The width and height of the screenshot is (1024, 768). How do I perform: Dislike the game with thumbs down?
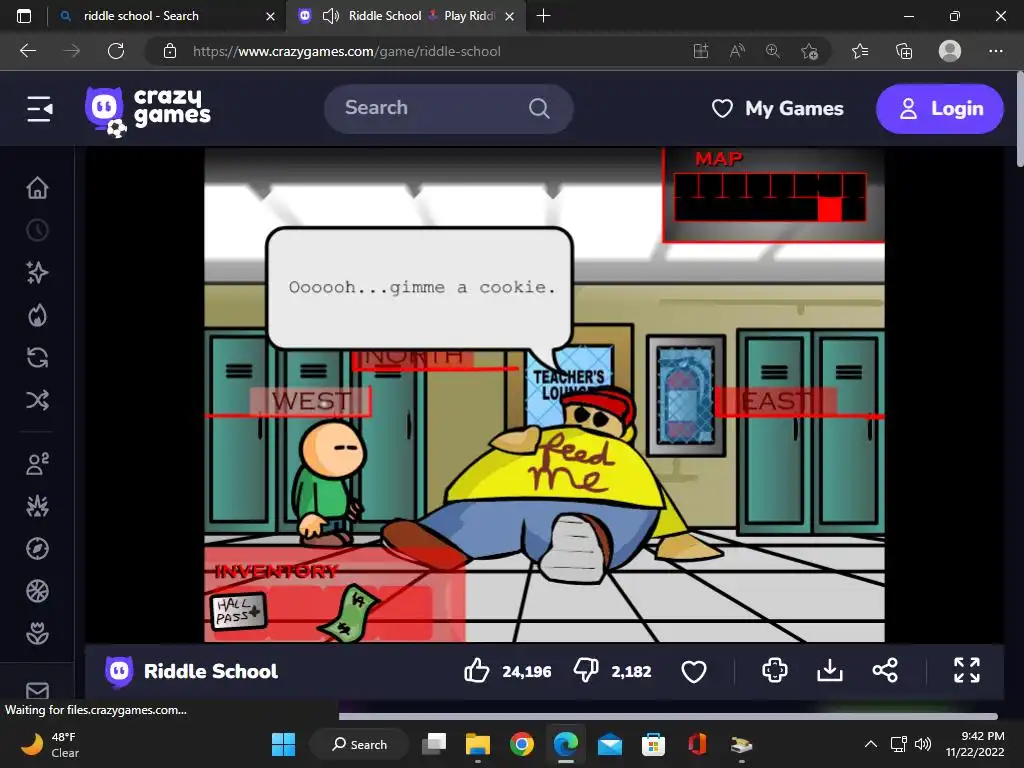pos(586,671)
